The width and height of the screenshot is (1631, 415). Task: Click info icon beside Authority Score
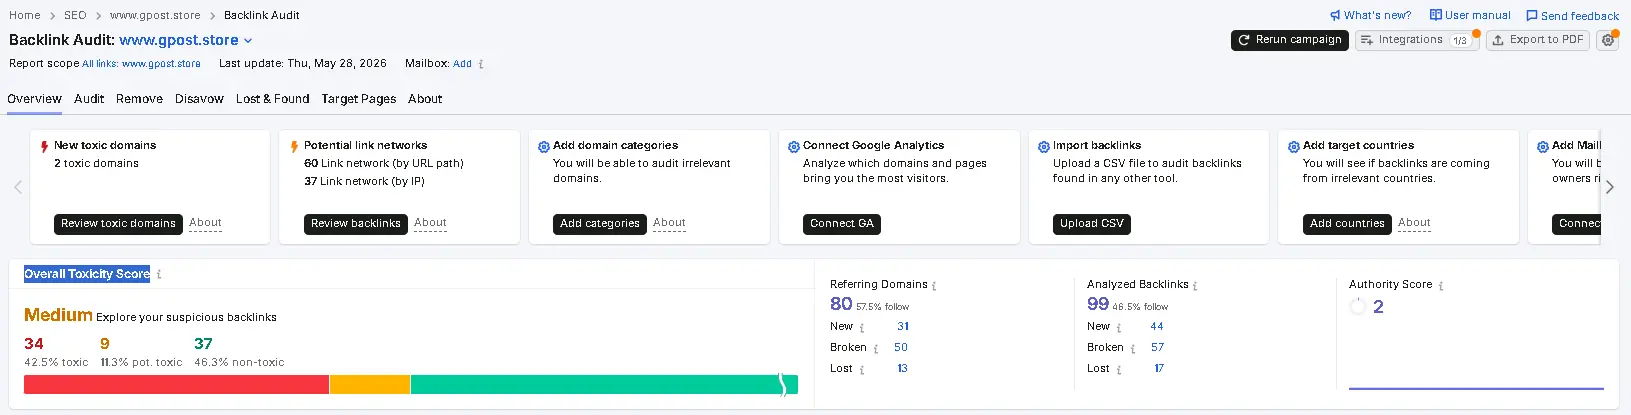click(1440, 286)
